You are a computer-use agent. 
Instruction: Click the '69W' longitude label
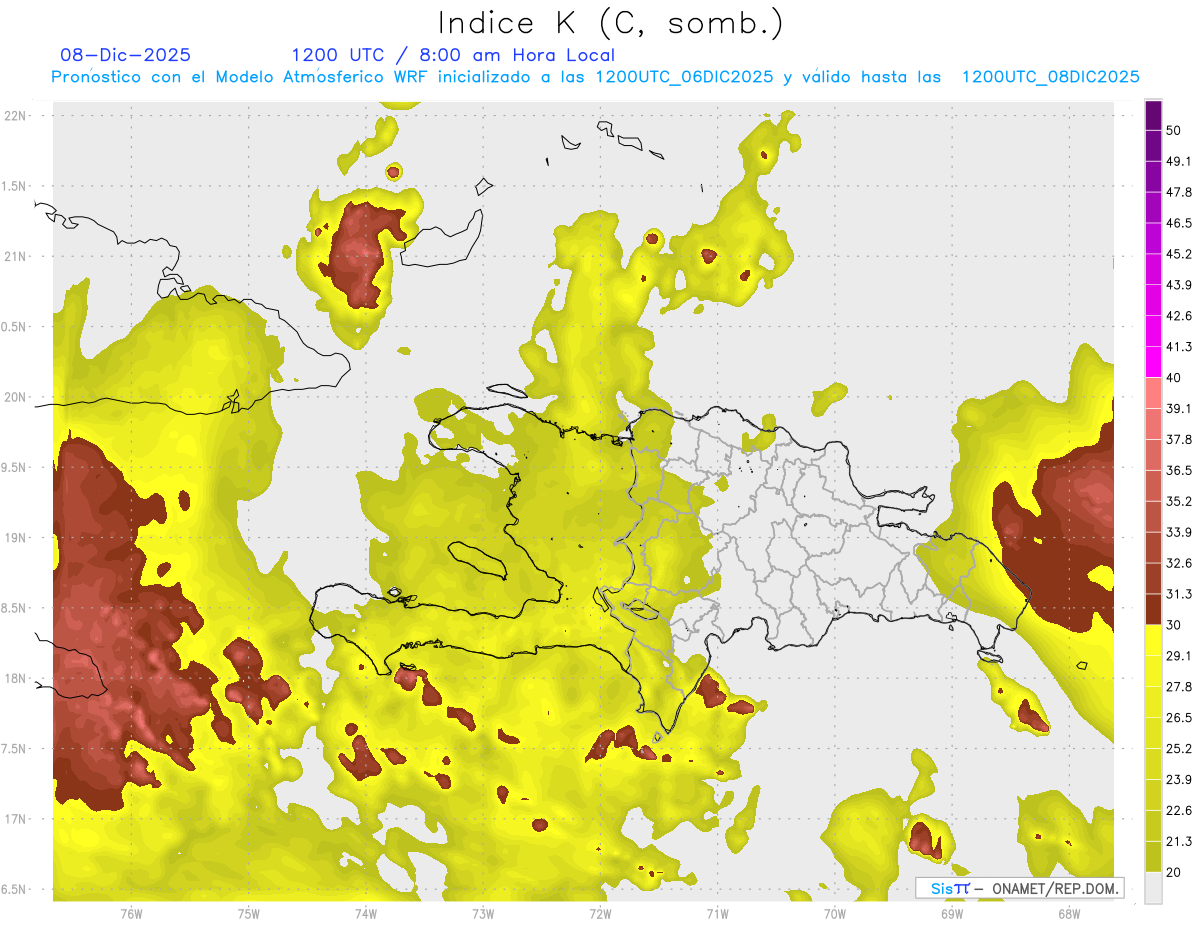tap(951, 914)
